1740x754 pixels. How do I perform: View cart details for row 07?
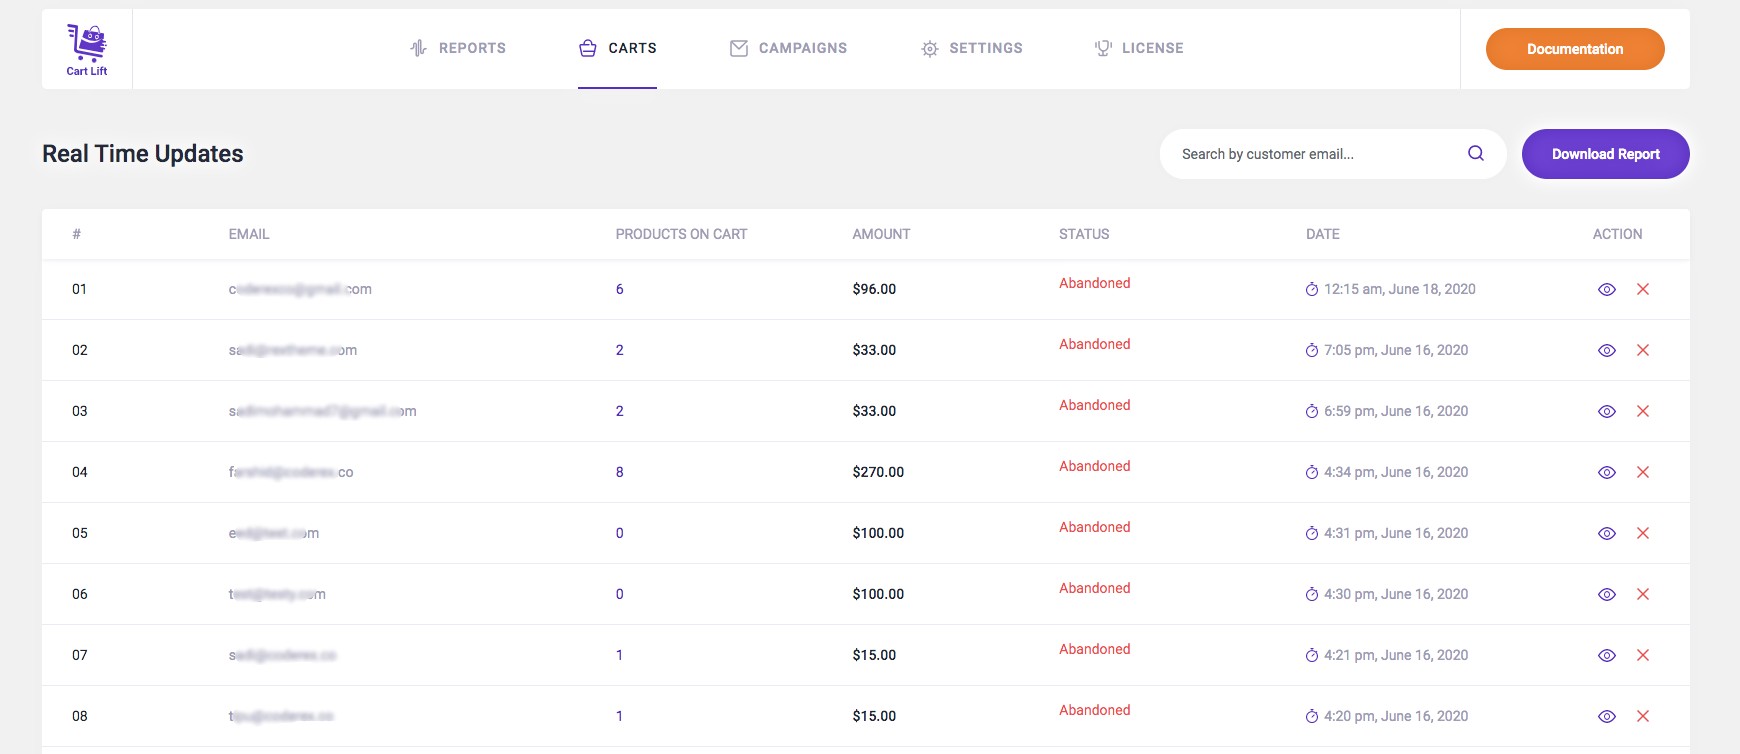(1607, 655)
